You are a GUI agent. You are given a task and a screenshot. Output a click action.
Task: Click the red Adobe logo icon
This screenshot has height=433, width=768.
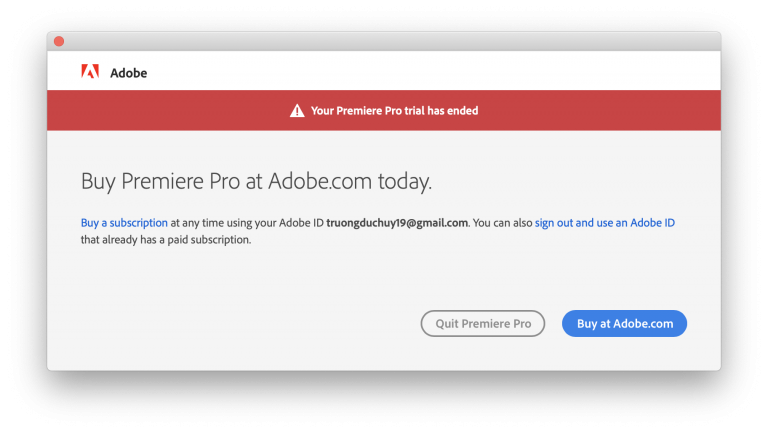[90, 72]
